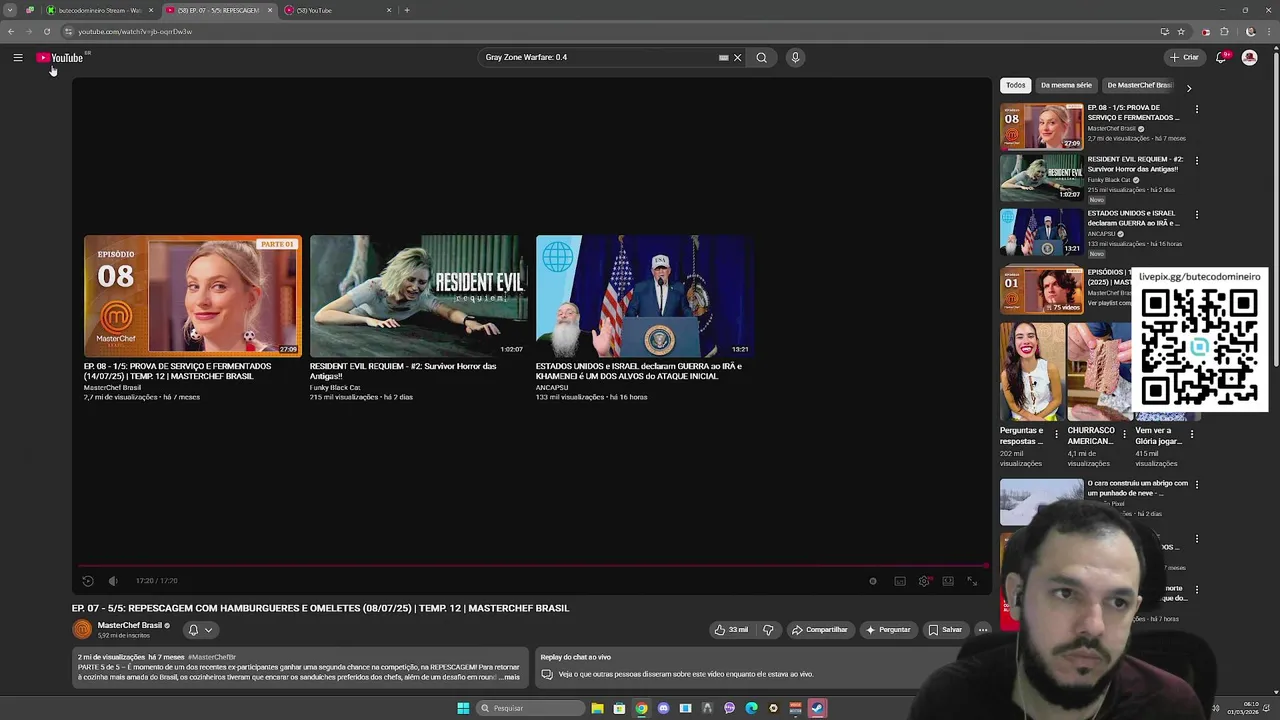Screen dimensions: 1280x720
Task: Clear the search box with X icon
Action: pyautogui.click(x=738, y=58)
